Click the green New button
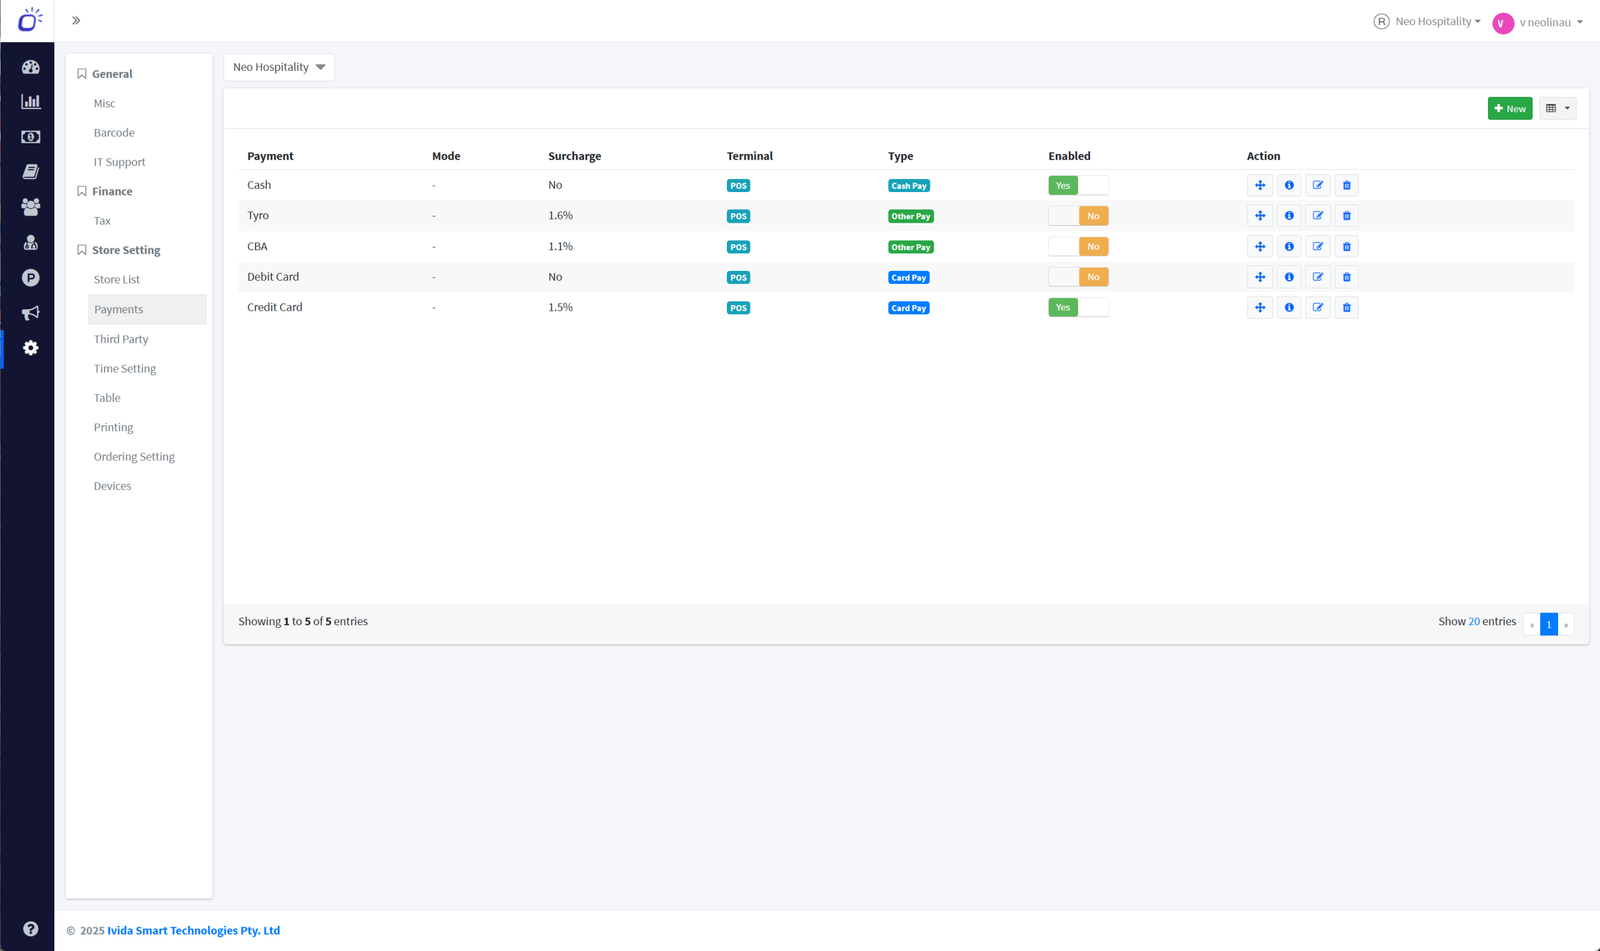1600x951 pixels. point(1509,108)
